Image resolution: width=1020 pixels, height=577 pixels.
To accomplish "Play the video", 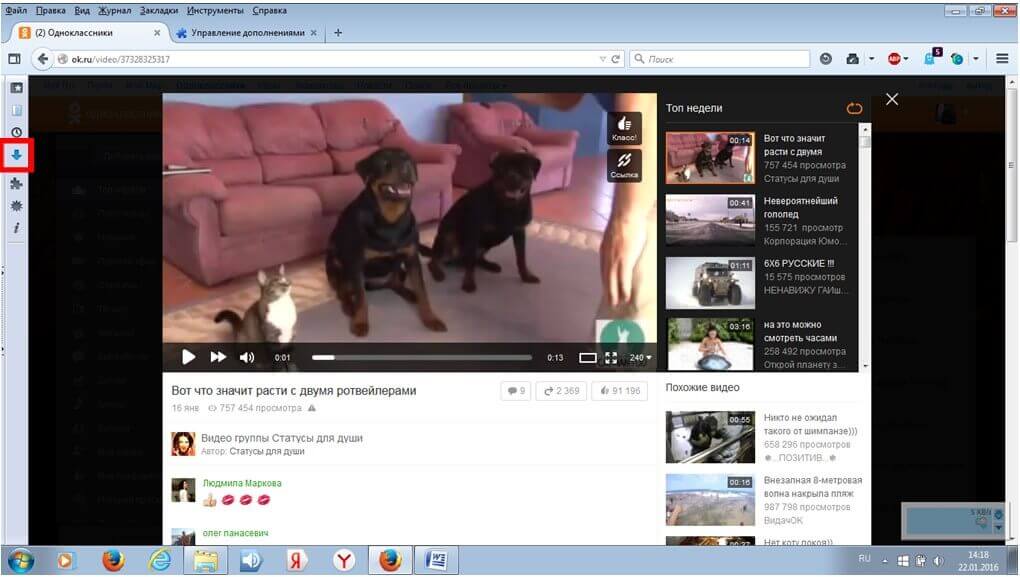I will [x=188, y=357].
